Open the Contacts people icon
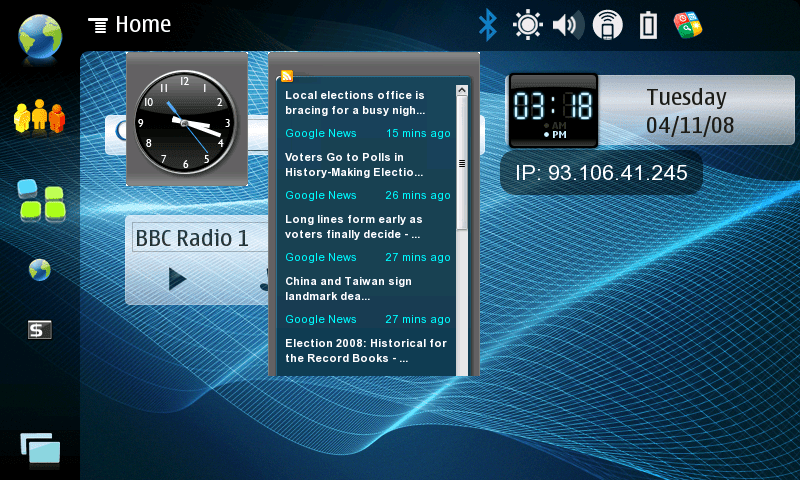 40,118
